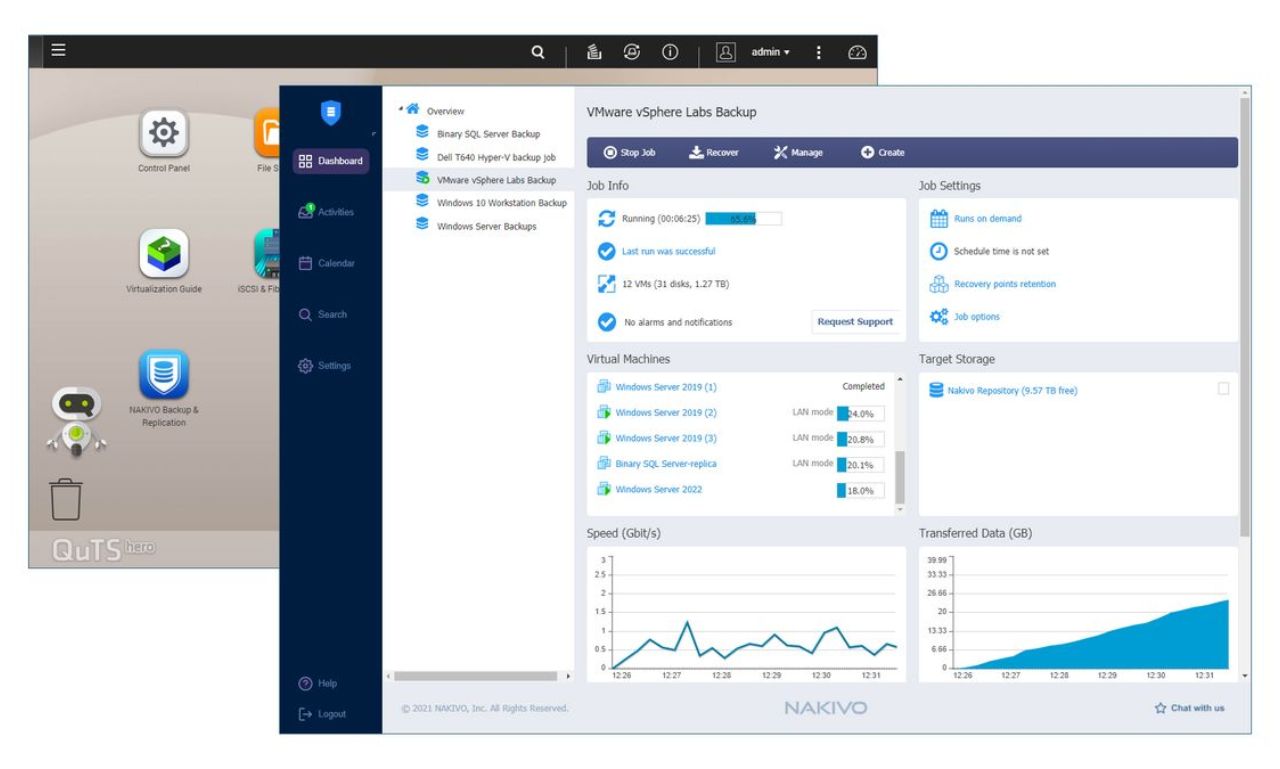Click the search magnifier in QuTS top bar
The height and width of the screenshot is (769, 1280).
point(538,53)
